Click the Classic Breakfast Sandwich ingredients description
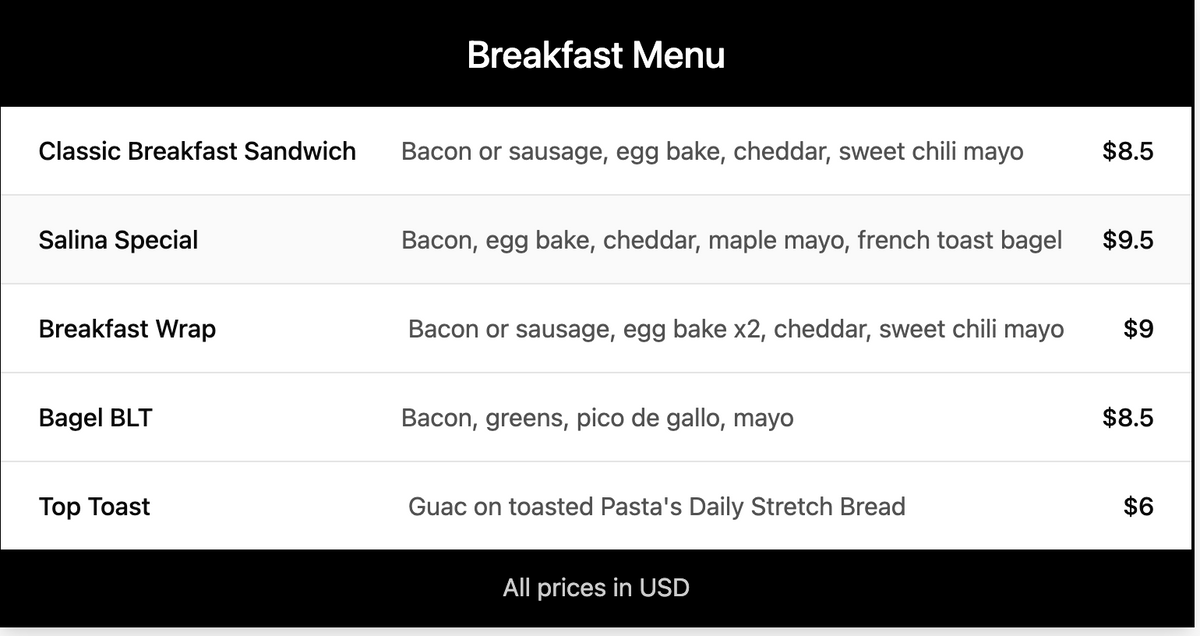 click(712, 151)
